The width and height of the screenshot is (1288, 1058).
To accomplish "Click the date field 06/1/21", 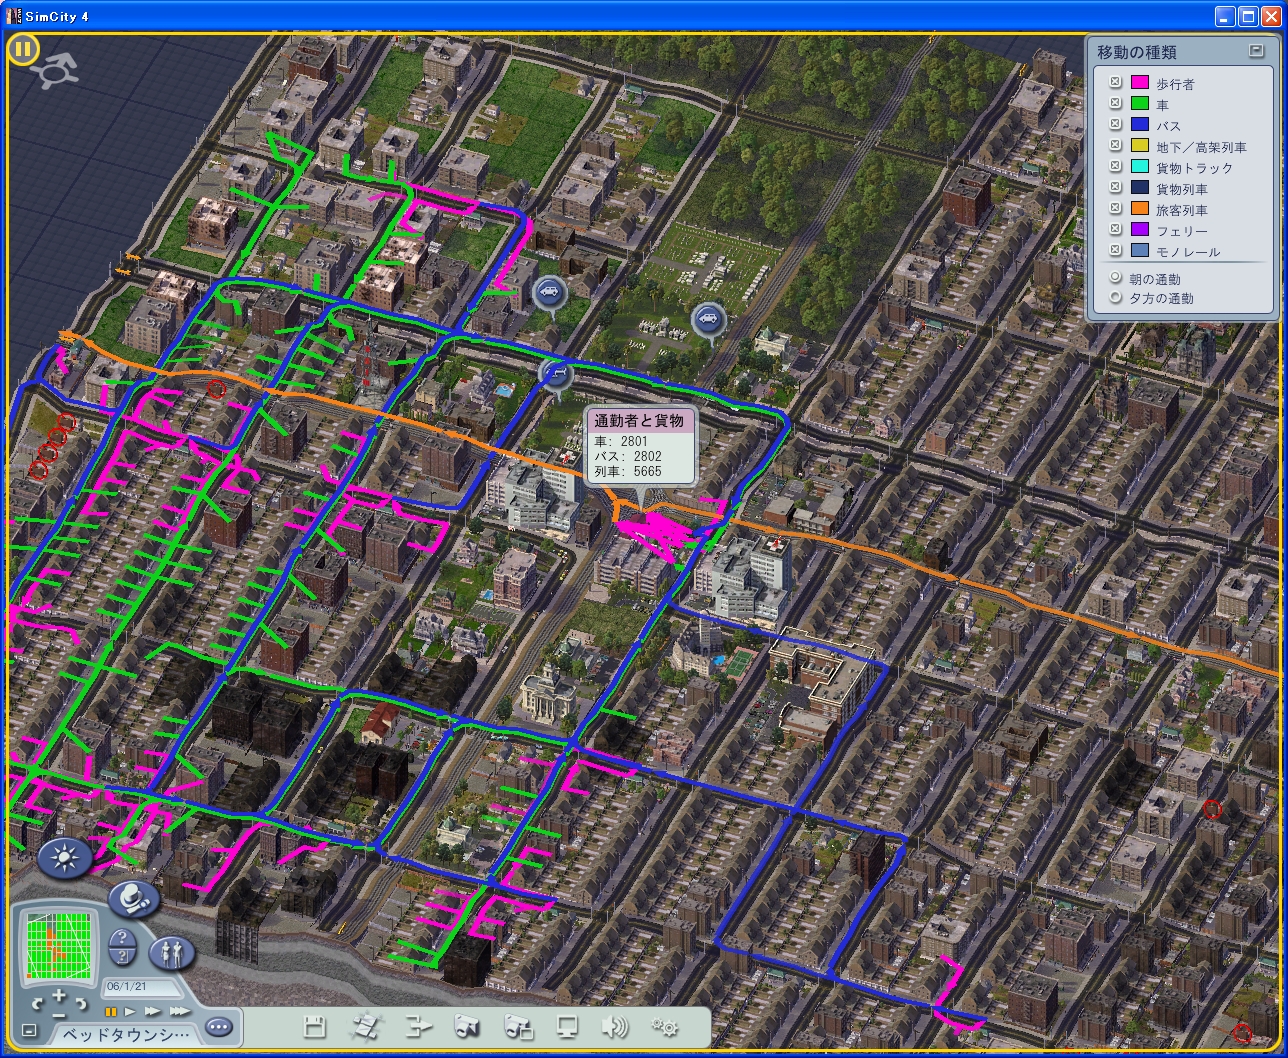I will [x=141, y=986].
